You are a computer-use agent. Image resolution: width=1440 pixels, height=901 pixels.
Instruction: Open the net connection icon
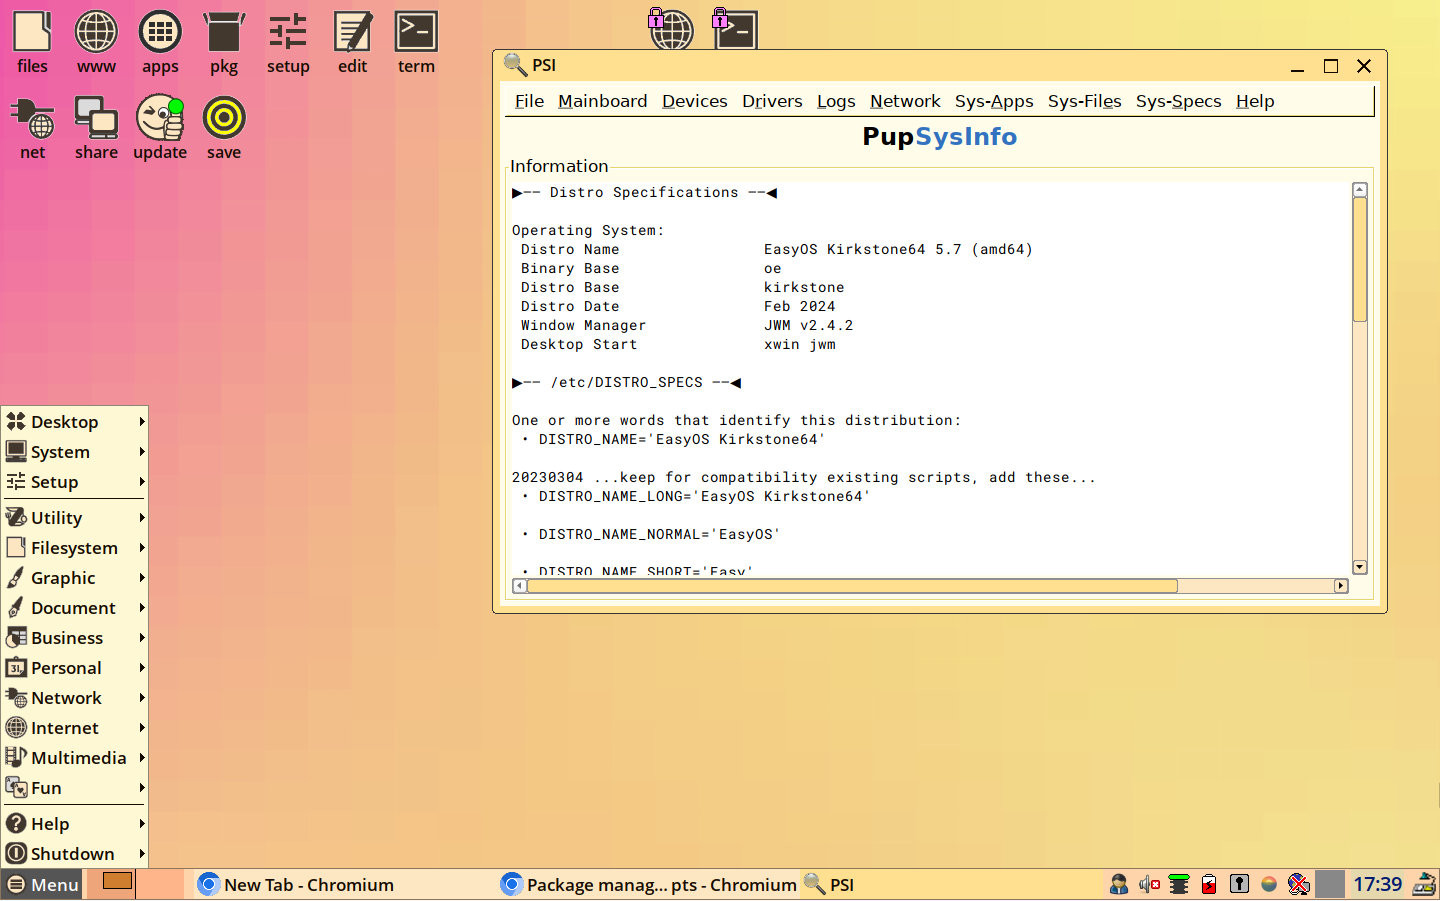click(x=32, y=128)
